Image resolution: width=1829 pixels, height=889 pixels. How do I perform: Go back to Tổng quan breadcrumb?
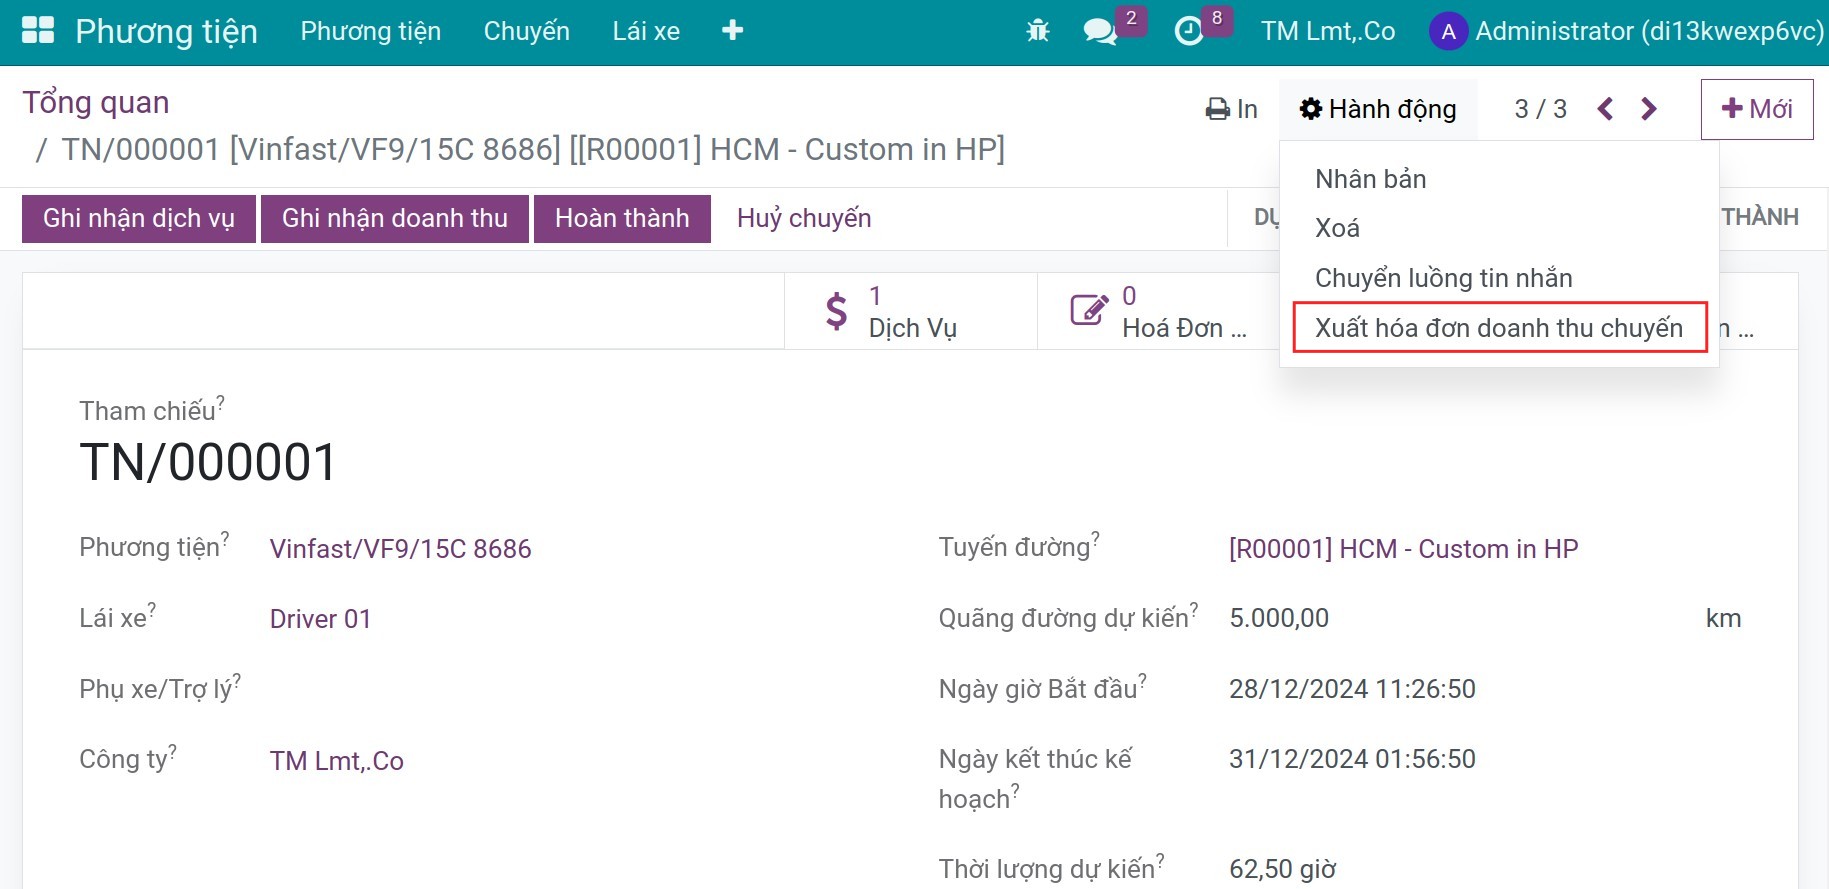pyautogui.click(x=96, y=102)
